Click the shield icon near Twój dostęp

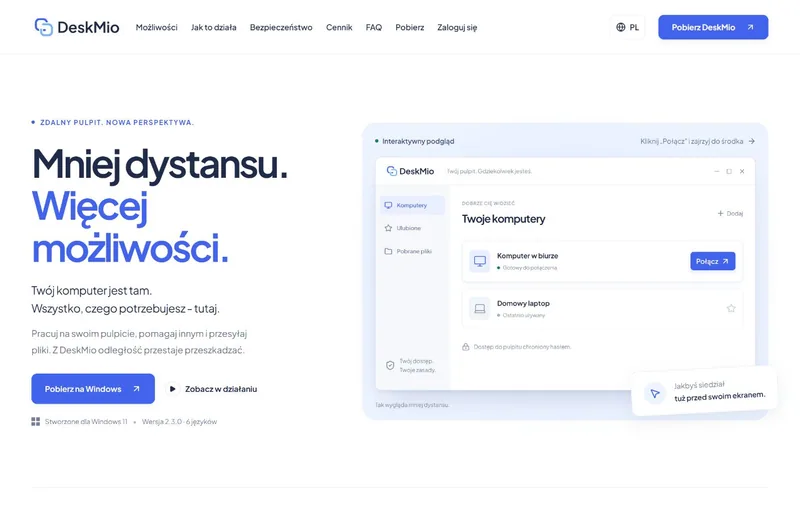(390, 365)
